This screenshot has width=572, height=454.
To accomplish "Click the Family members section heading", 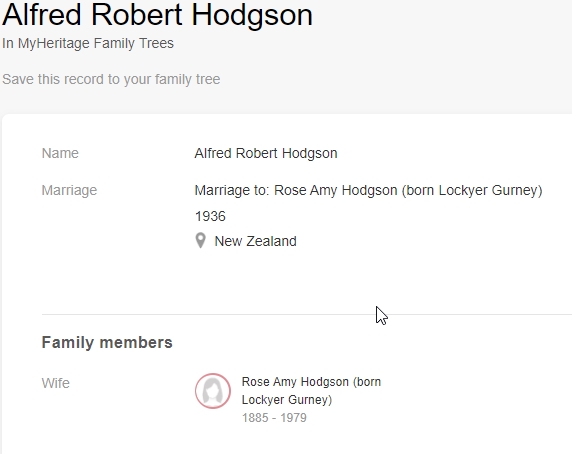I will coord(107,342).
